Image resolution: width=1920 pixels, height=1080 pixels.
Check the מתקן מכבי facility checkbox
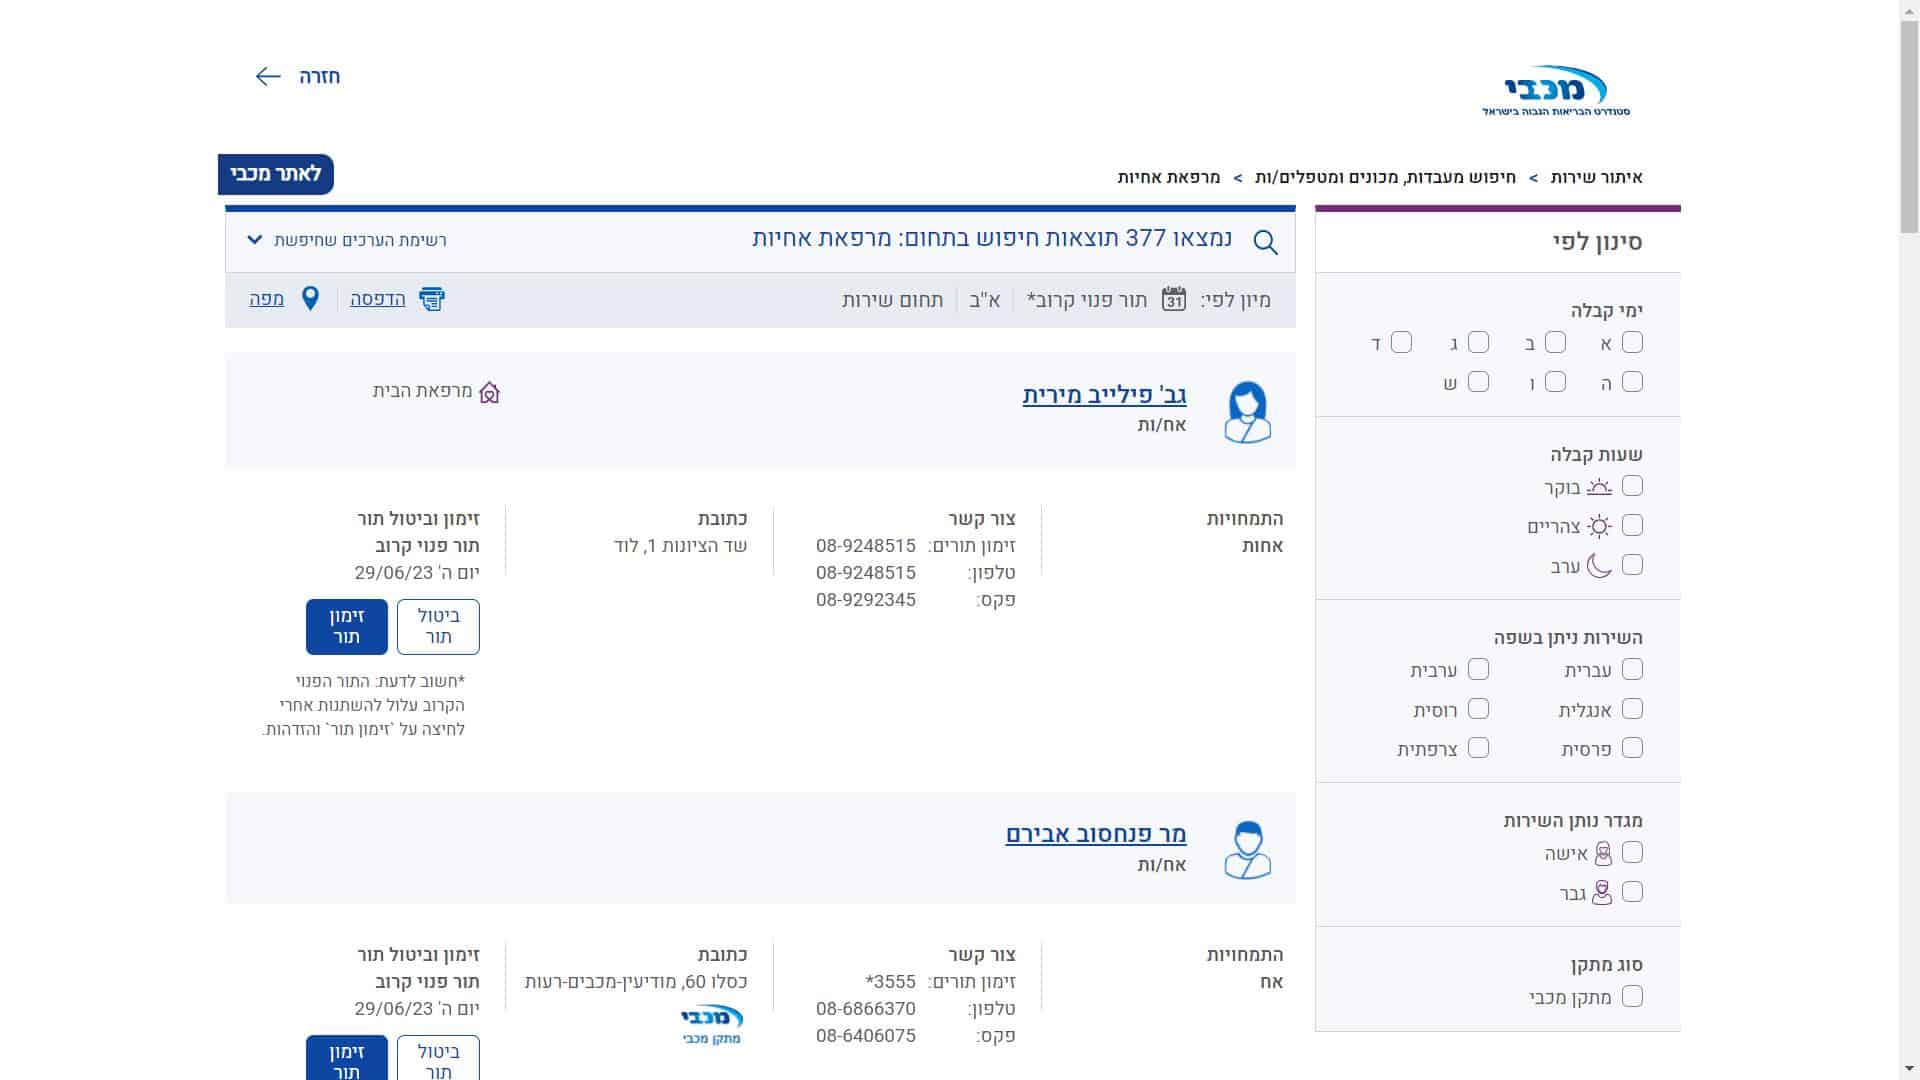click(x=1632, y=996)
